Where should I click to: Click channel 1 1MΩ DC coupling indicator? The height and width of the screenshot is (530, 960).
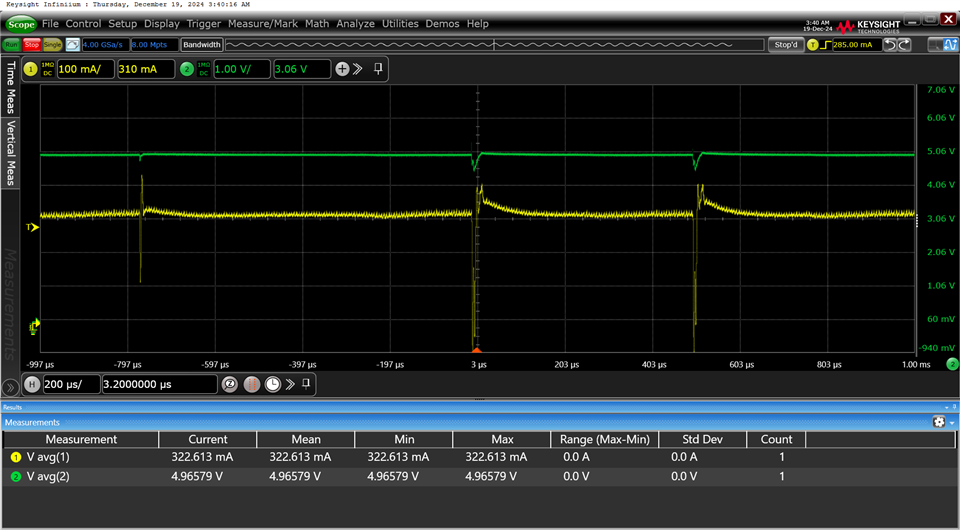point(47,69)
